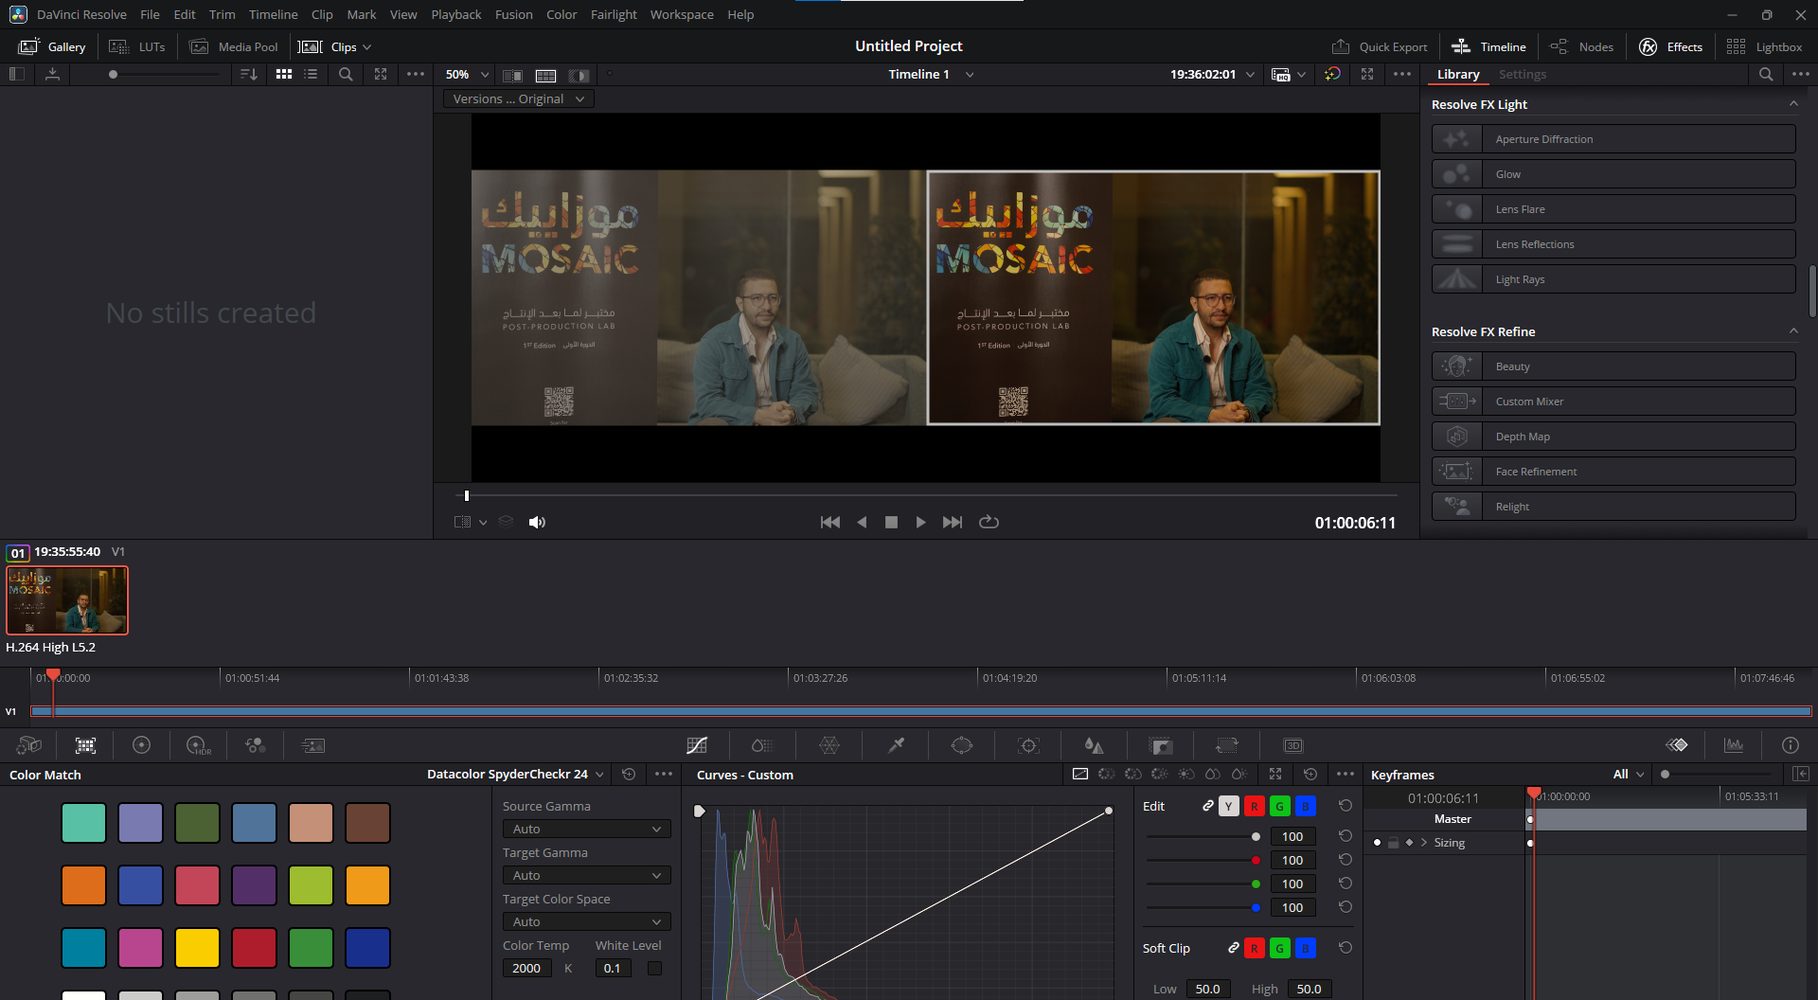Open the Datacolor SpyderCheckr 24 chart dropdown
The height and width of the screenshot is (1000, 1818).
[516, 774]
